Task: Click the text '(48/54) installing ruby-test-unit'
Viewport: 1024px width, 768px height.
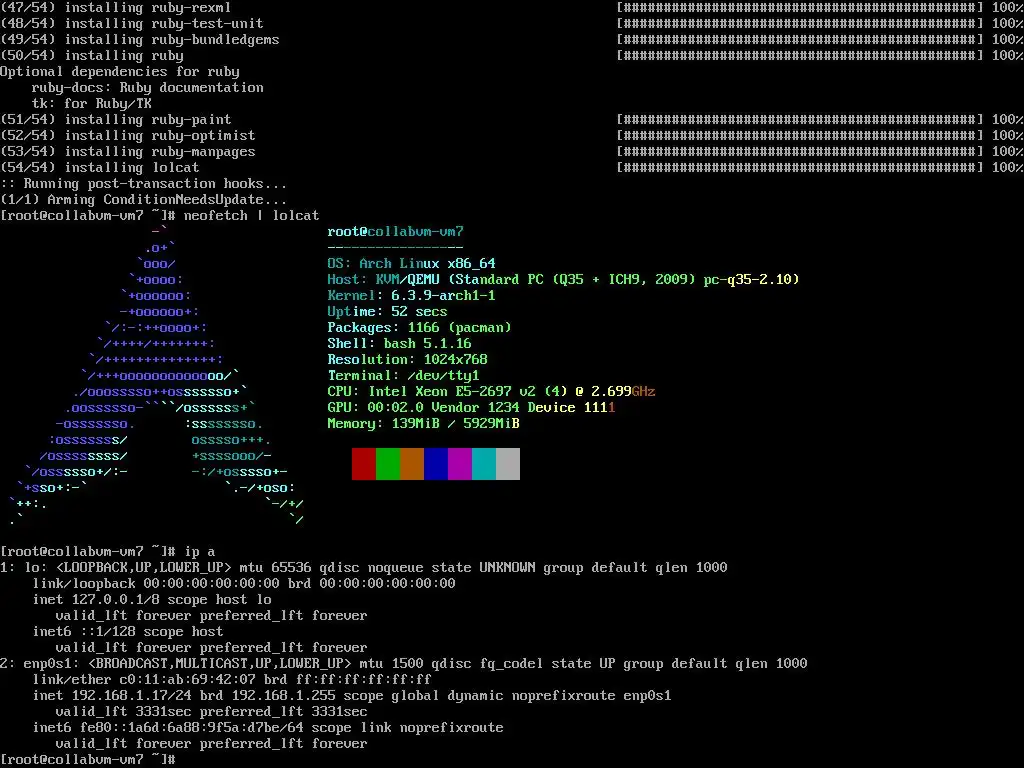Action: point(132,24)
